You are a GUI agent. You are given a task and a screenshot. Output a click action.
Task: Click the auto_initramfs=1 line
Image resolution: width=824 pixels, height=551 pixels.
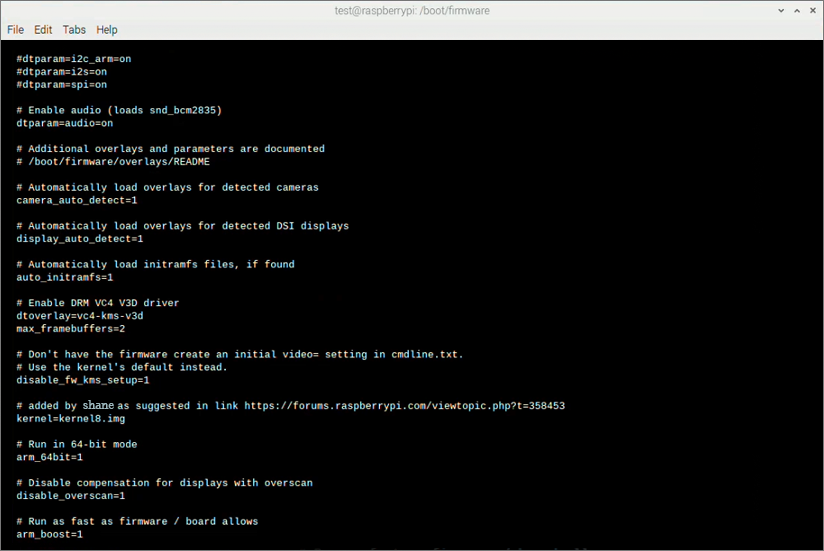[65, 277]
